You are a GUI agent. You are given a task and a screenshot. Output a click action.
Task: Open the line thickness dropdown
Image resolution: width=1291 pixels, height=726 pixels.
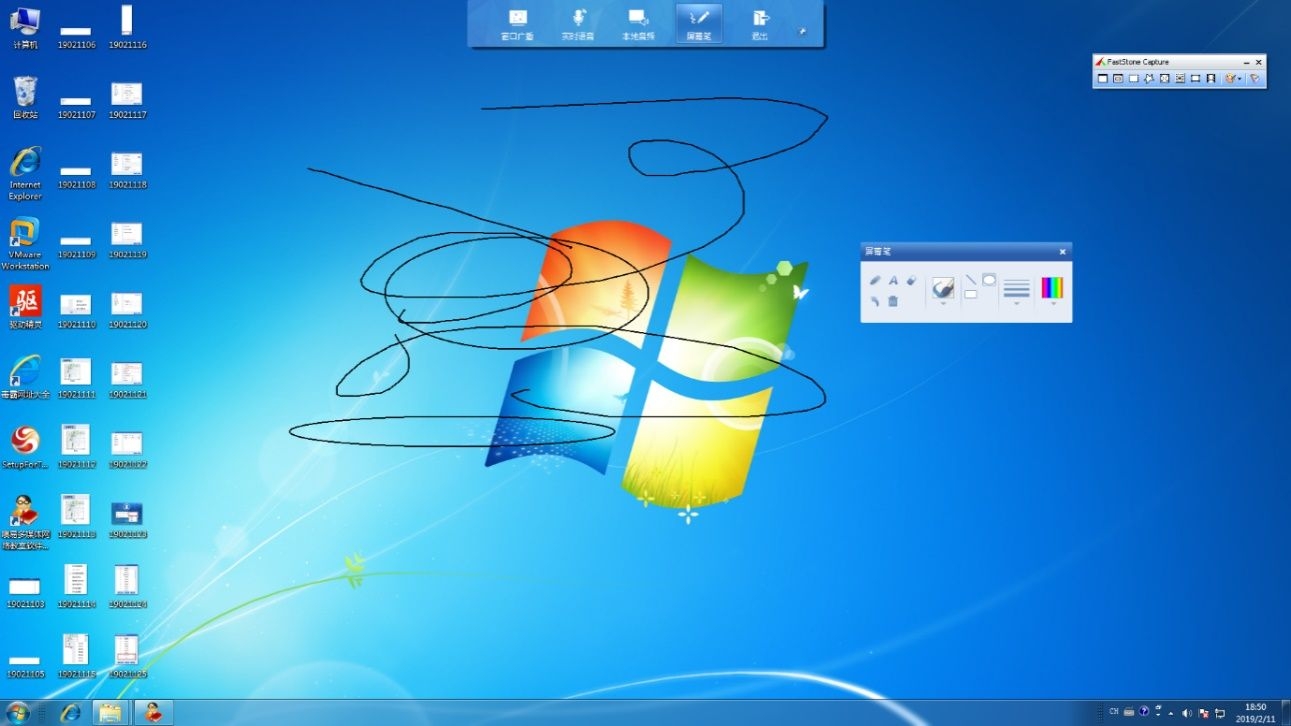coord(1016,303)
